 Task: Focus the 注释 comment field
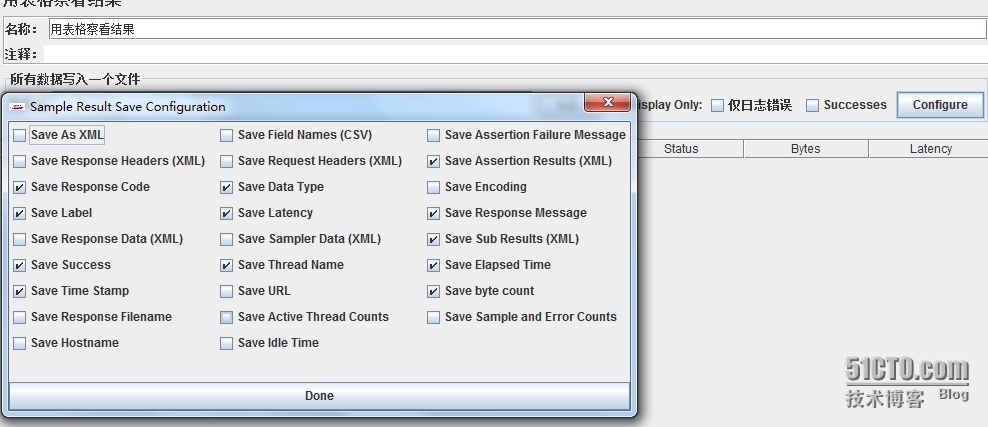[515, 54]
